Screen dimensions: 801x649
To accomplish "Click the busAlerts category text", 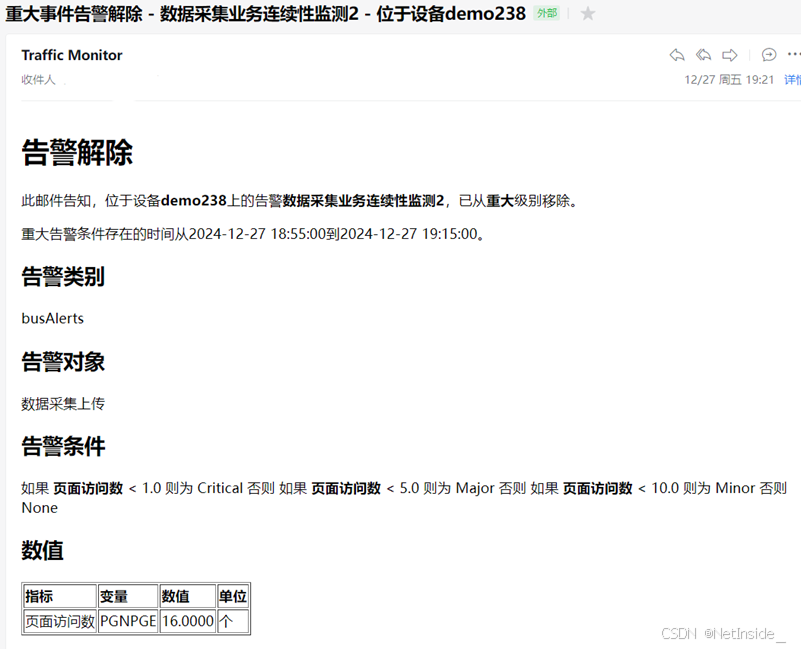I will pos(53,318).
